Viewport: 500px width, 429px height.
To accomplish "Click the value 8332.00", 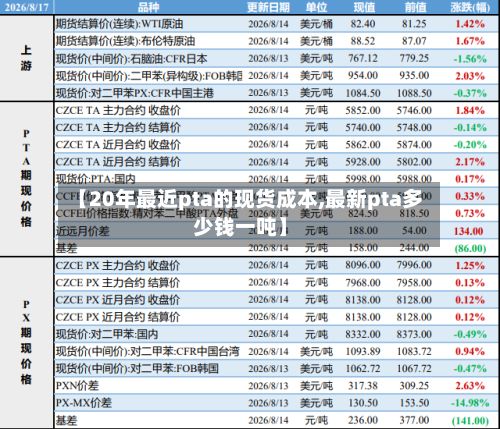I will click(363, 334).
